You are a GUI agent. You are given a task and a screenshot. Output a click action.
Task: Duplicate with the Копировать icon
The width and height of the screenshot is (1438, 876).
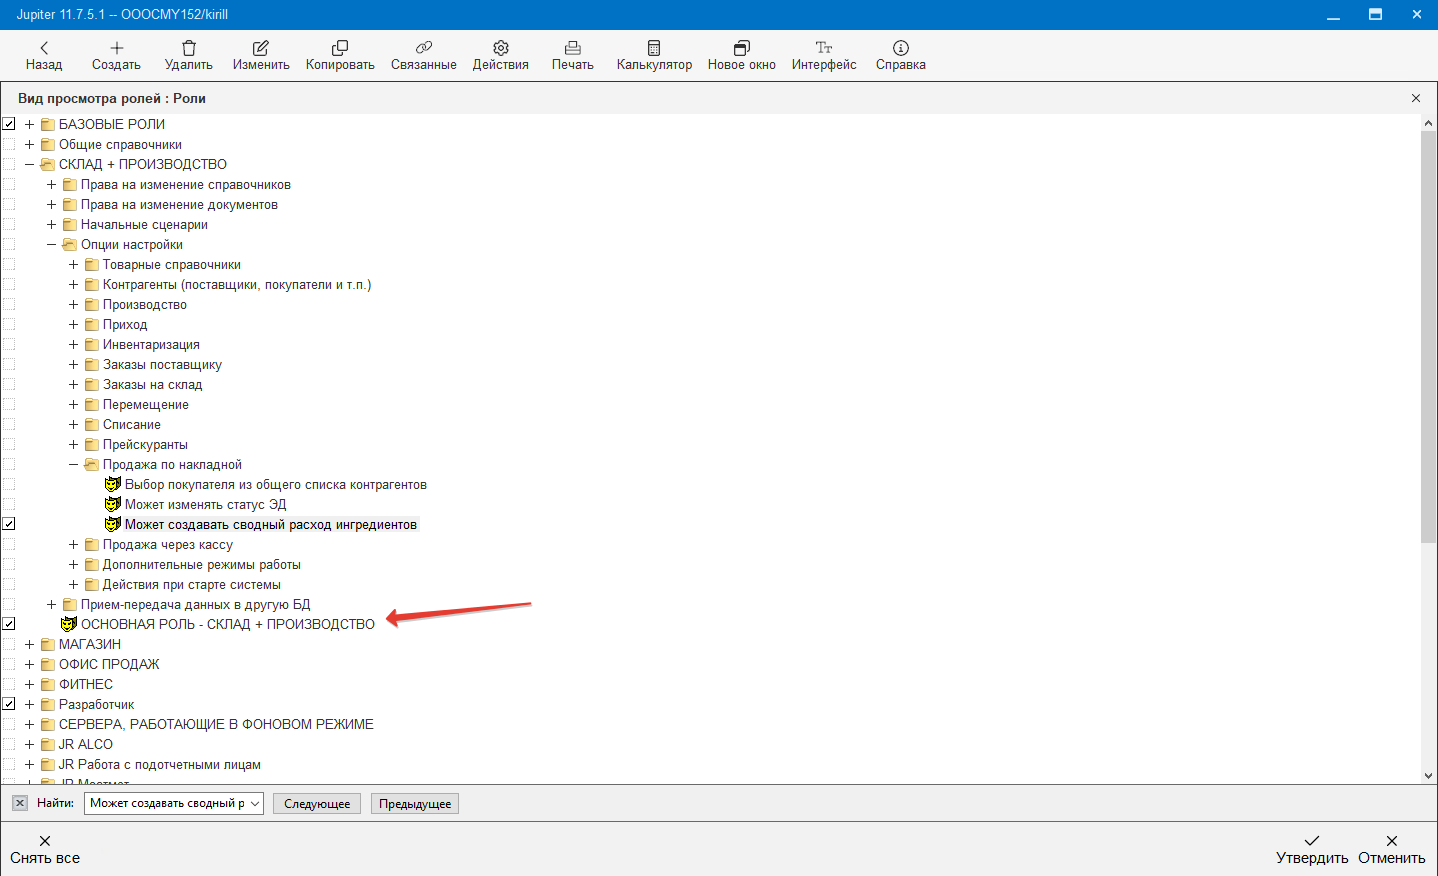pos(340,48)
